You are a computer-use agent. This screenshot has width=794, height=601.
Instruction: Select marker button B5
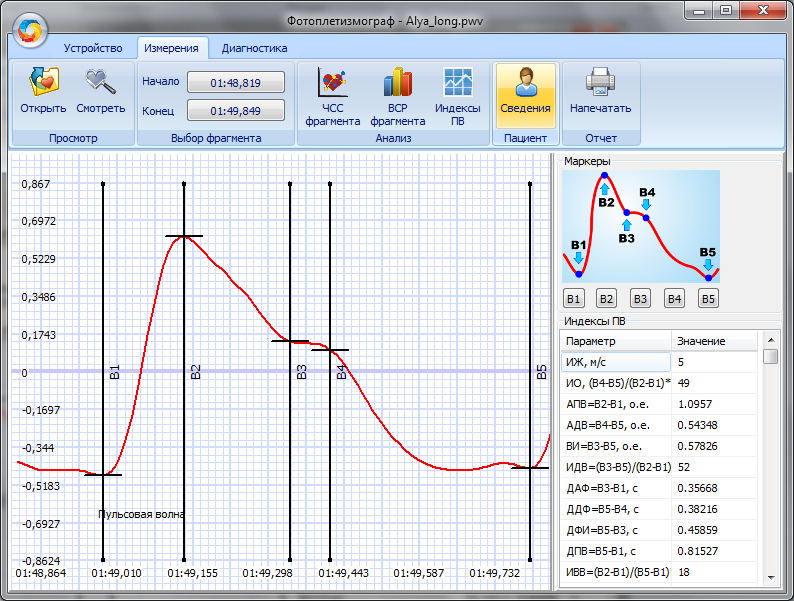point(708,298)
